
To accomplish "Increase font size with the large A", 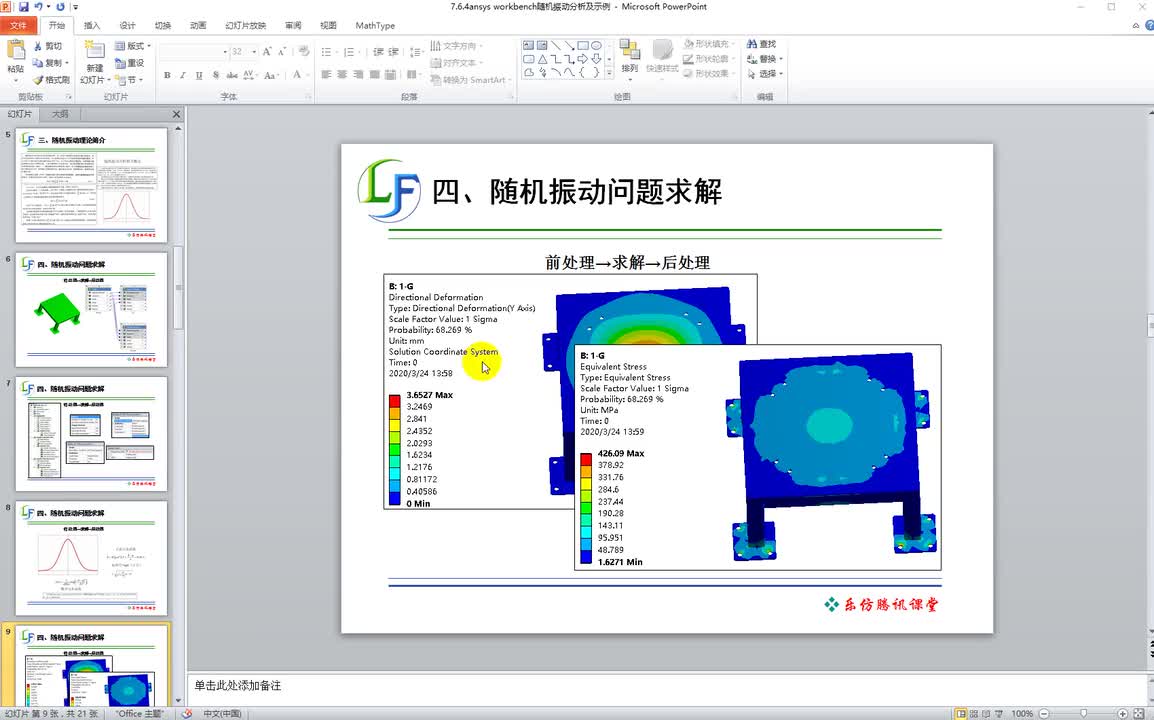I will (266, 52).
